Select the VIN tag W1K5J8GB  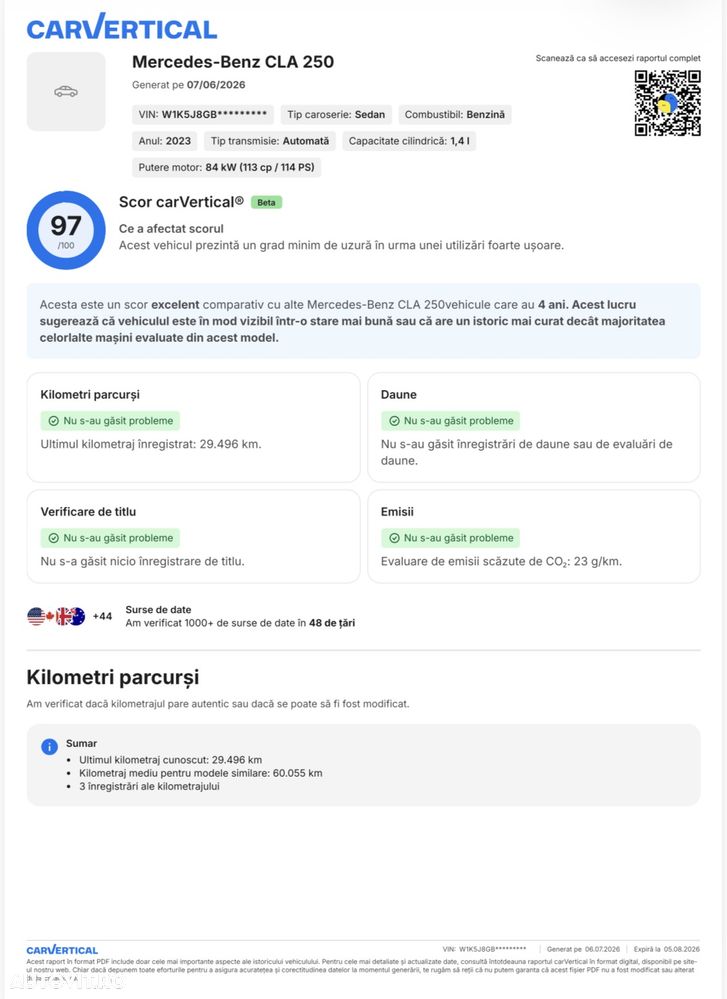pyautogui.click(x=203, y=115)
